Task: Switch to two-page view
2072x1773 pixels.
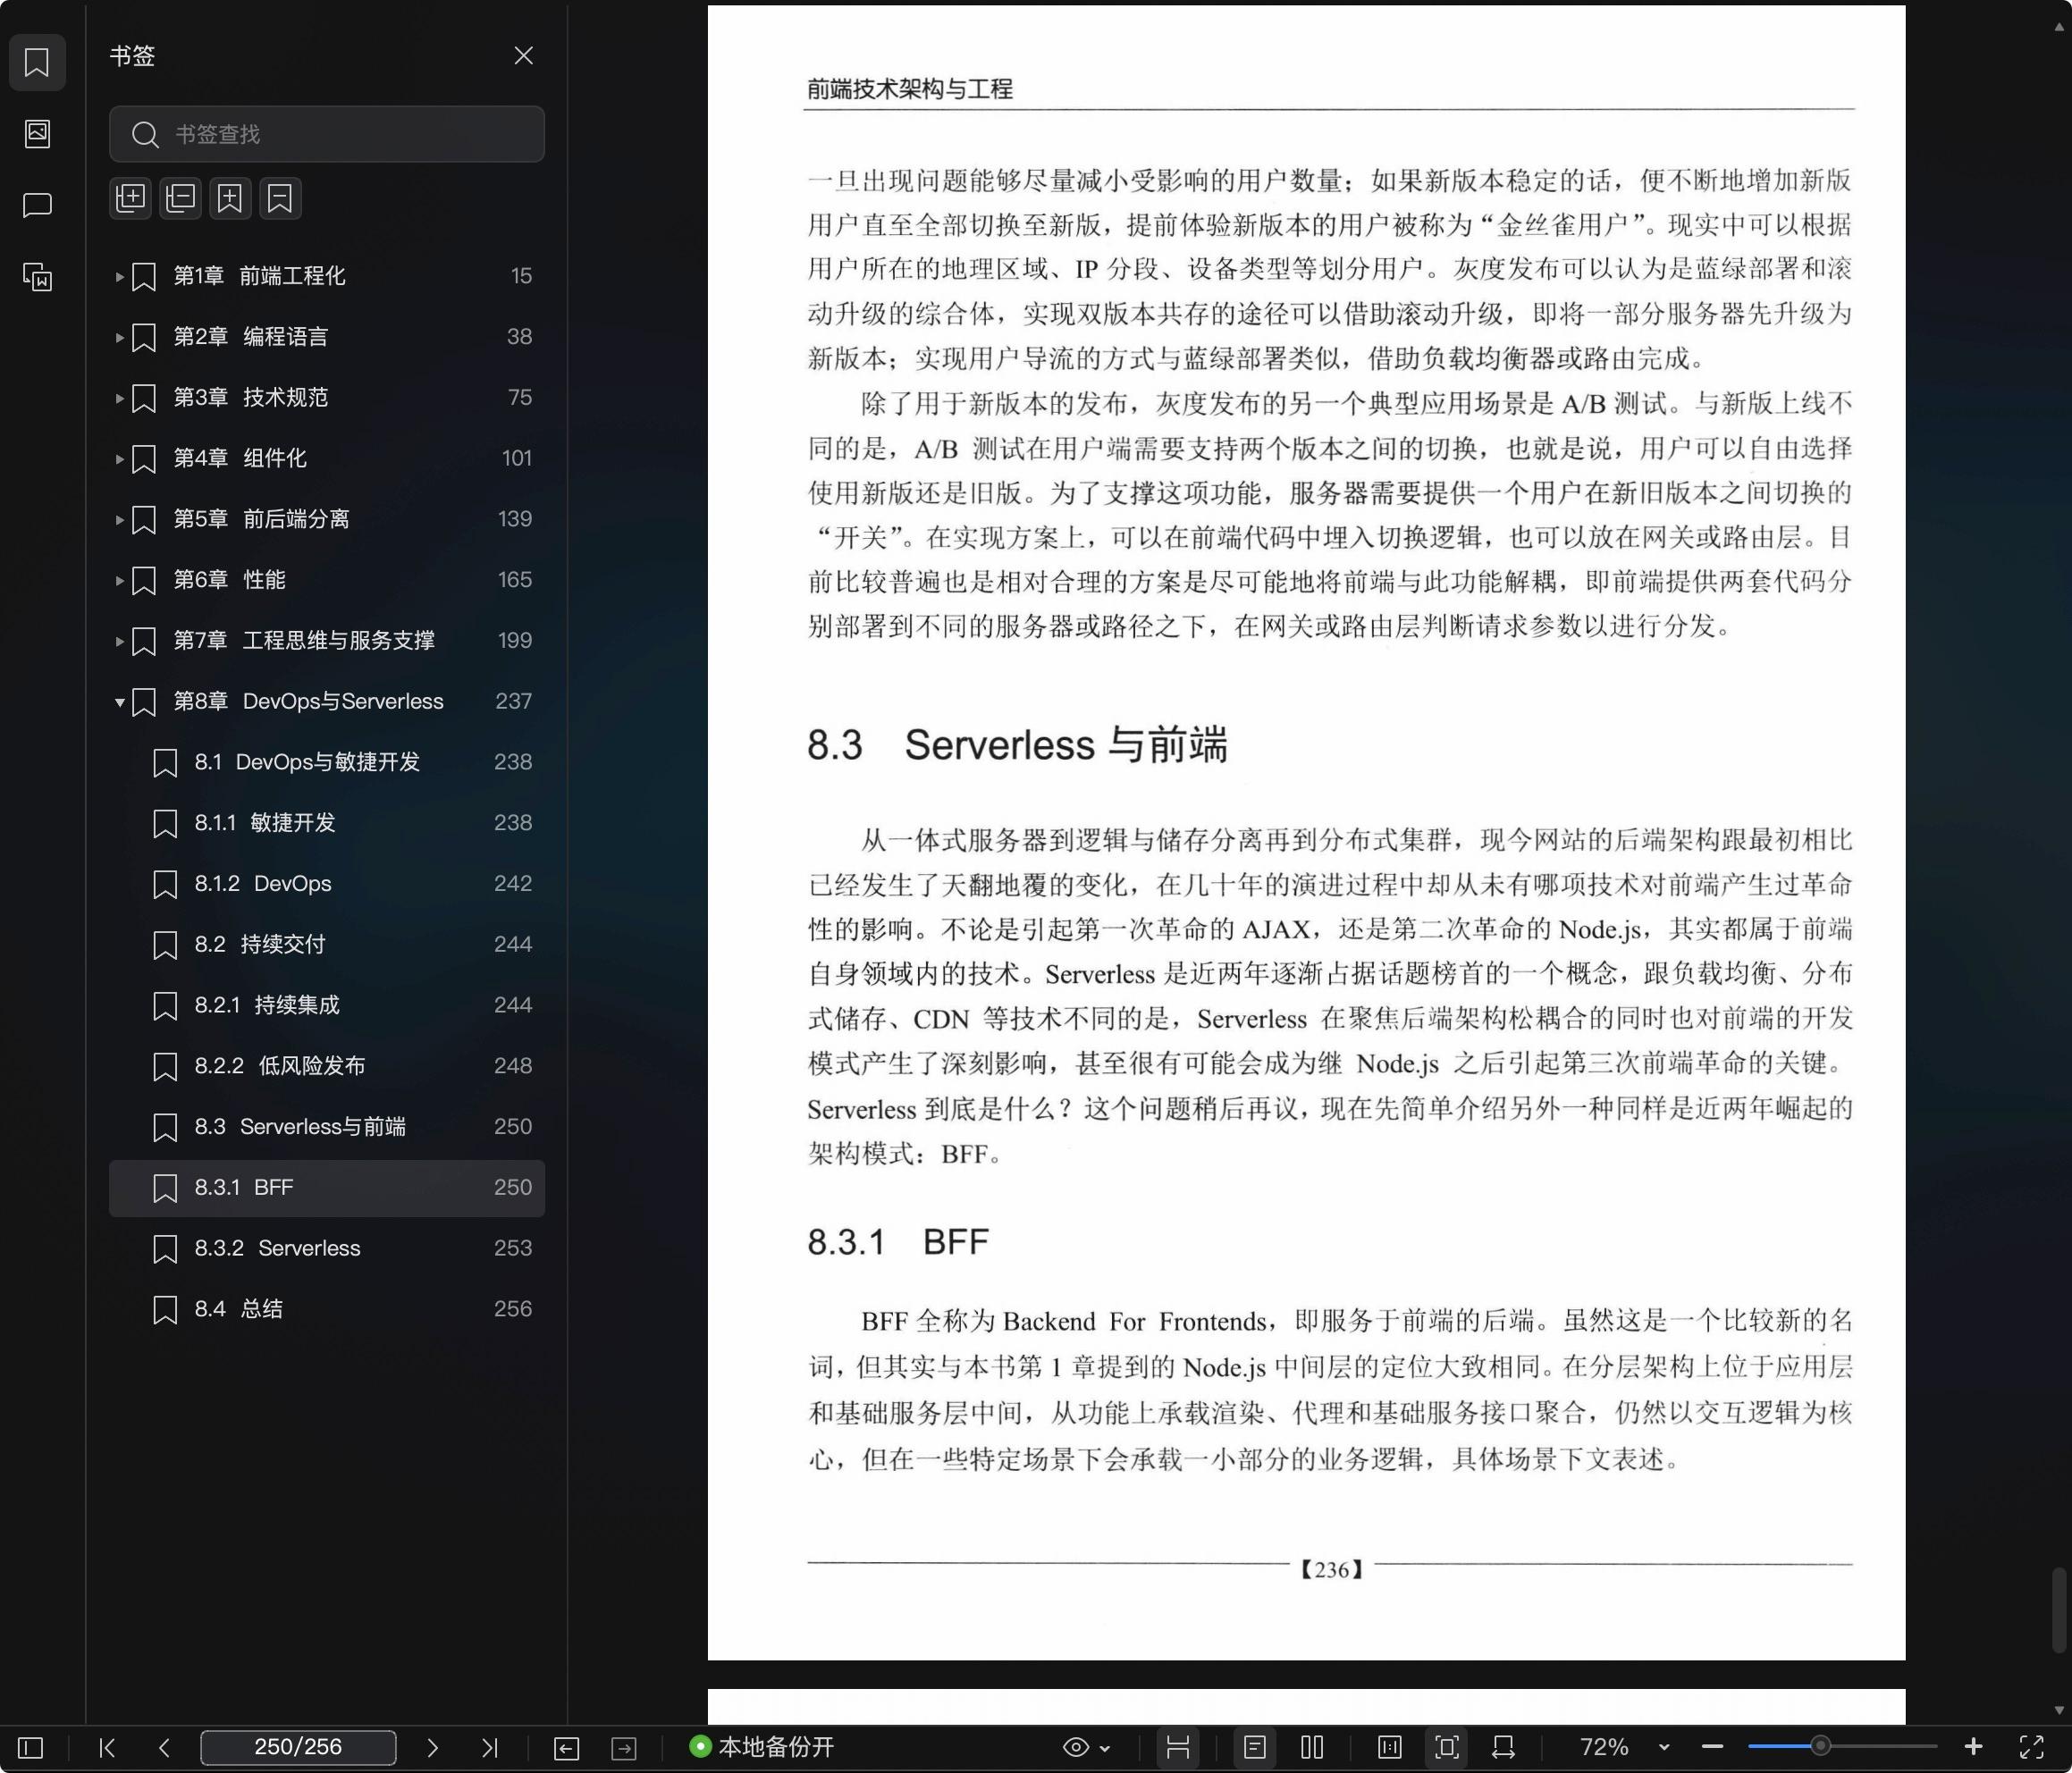Action: pyautogui.click(x=1313, y=1747)
